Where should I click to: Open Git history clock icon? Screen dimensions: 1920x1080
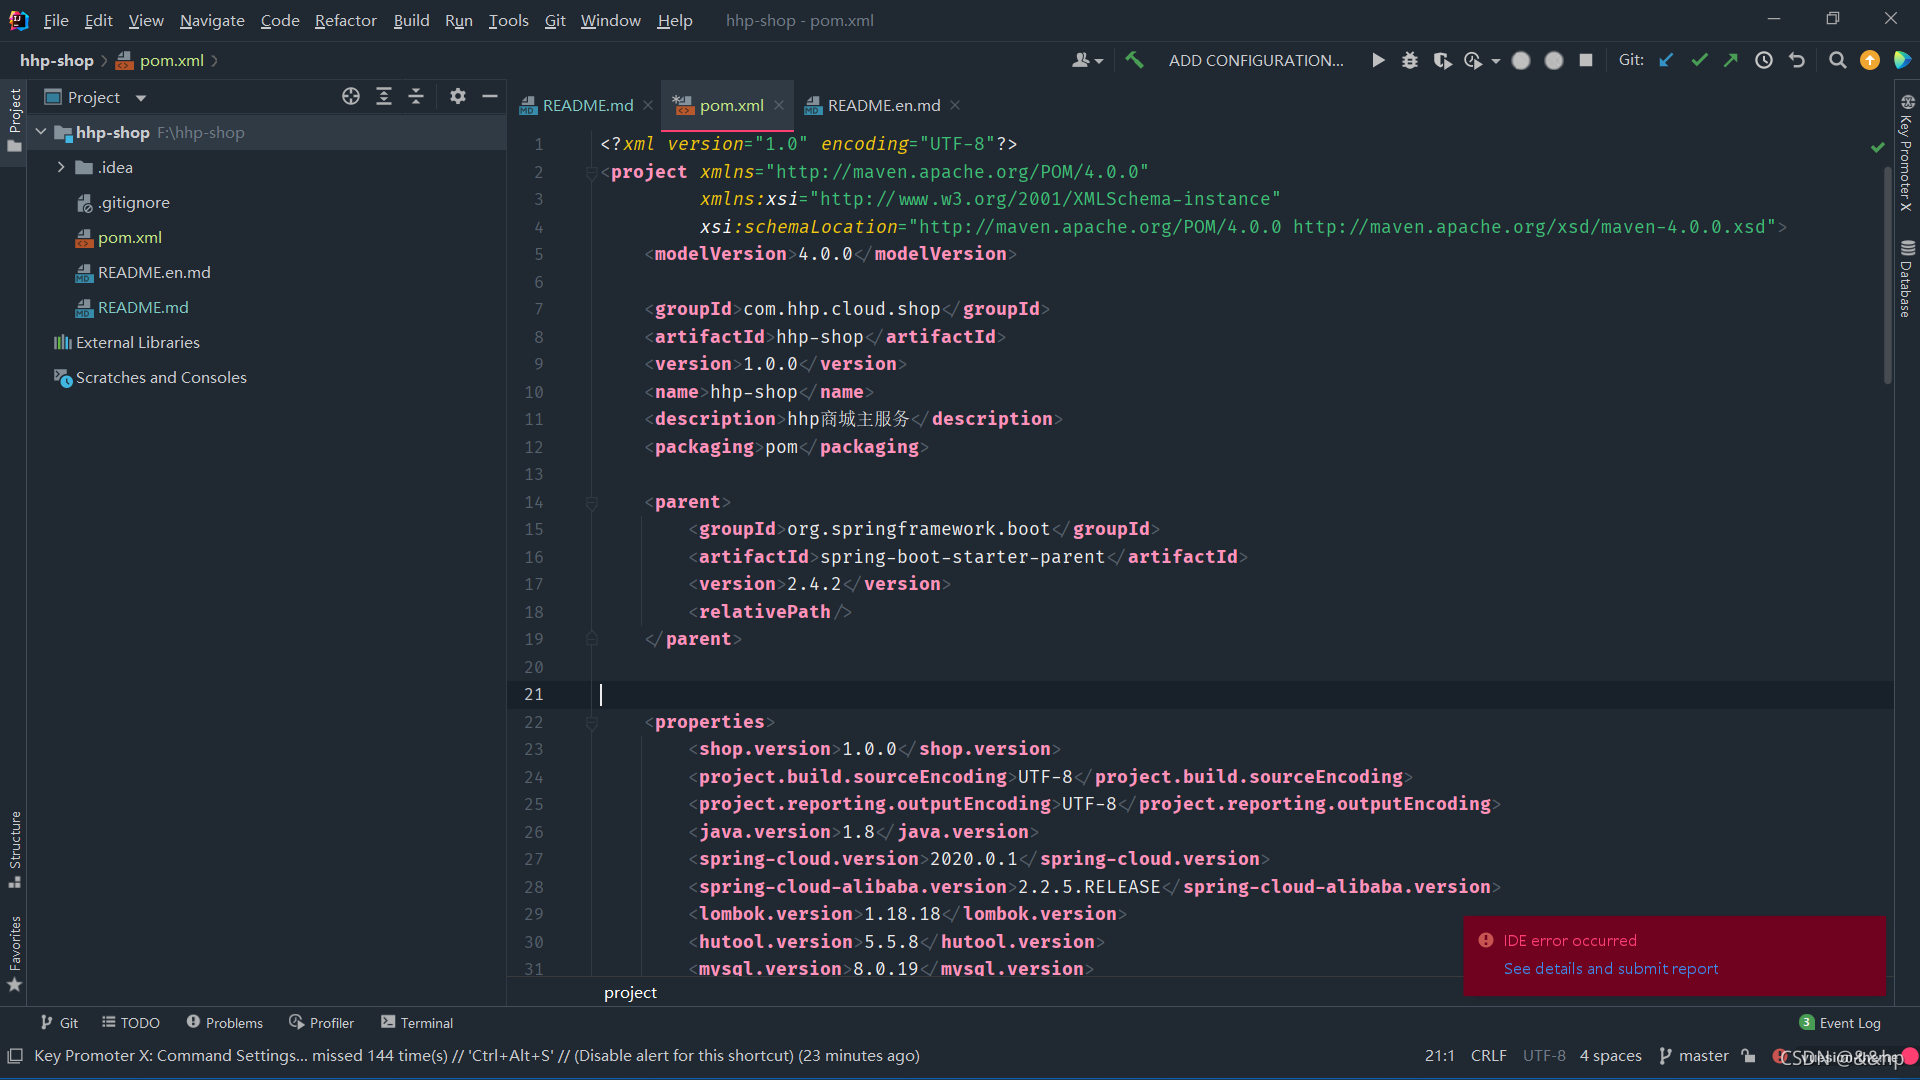(x=1764, y=60)
